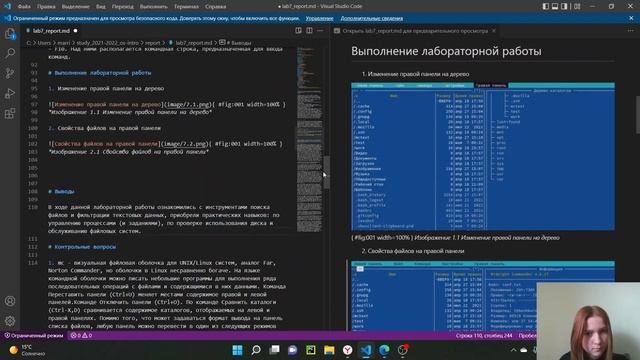Open File Explorer from taskbar

(329, 350)
